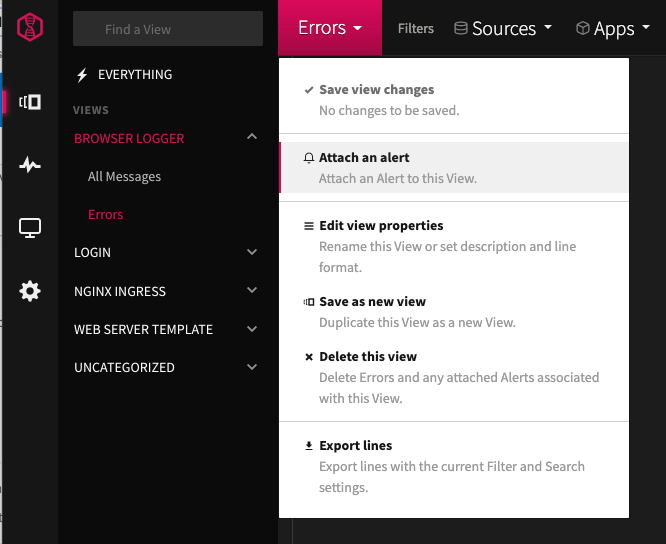The height and width of the screenshot is (544, 666).
Task: Expand the Uncategorized chevron
Action: [252, 367]
